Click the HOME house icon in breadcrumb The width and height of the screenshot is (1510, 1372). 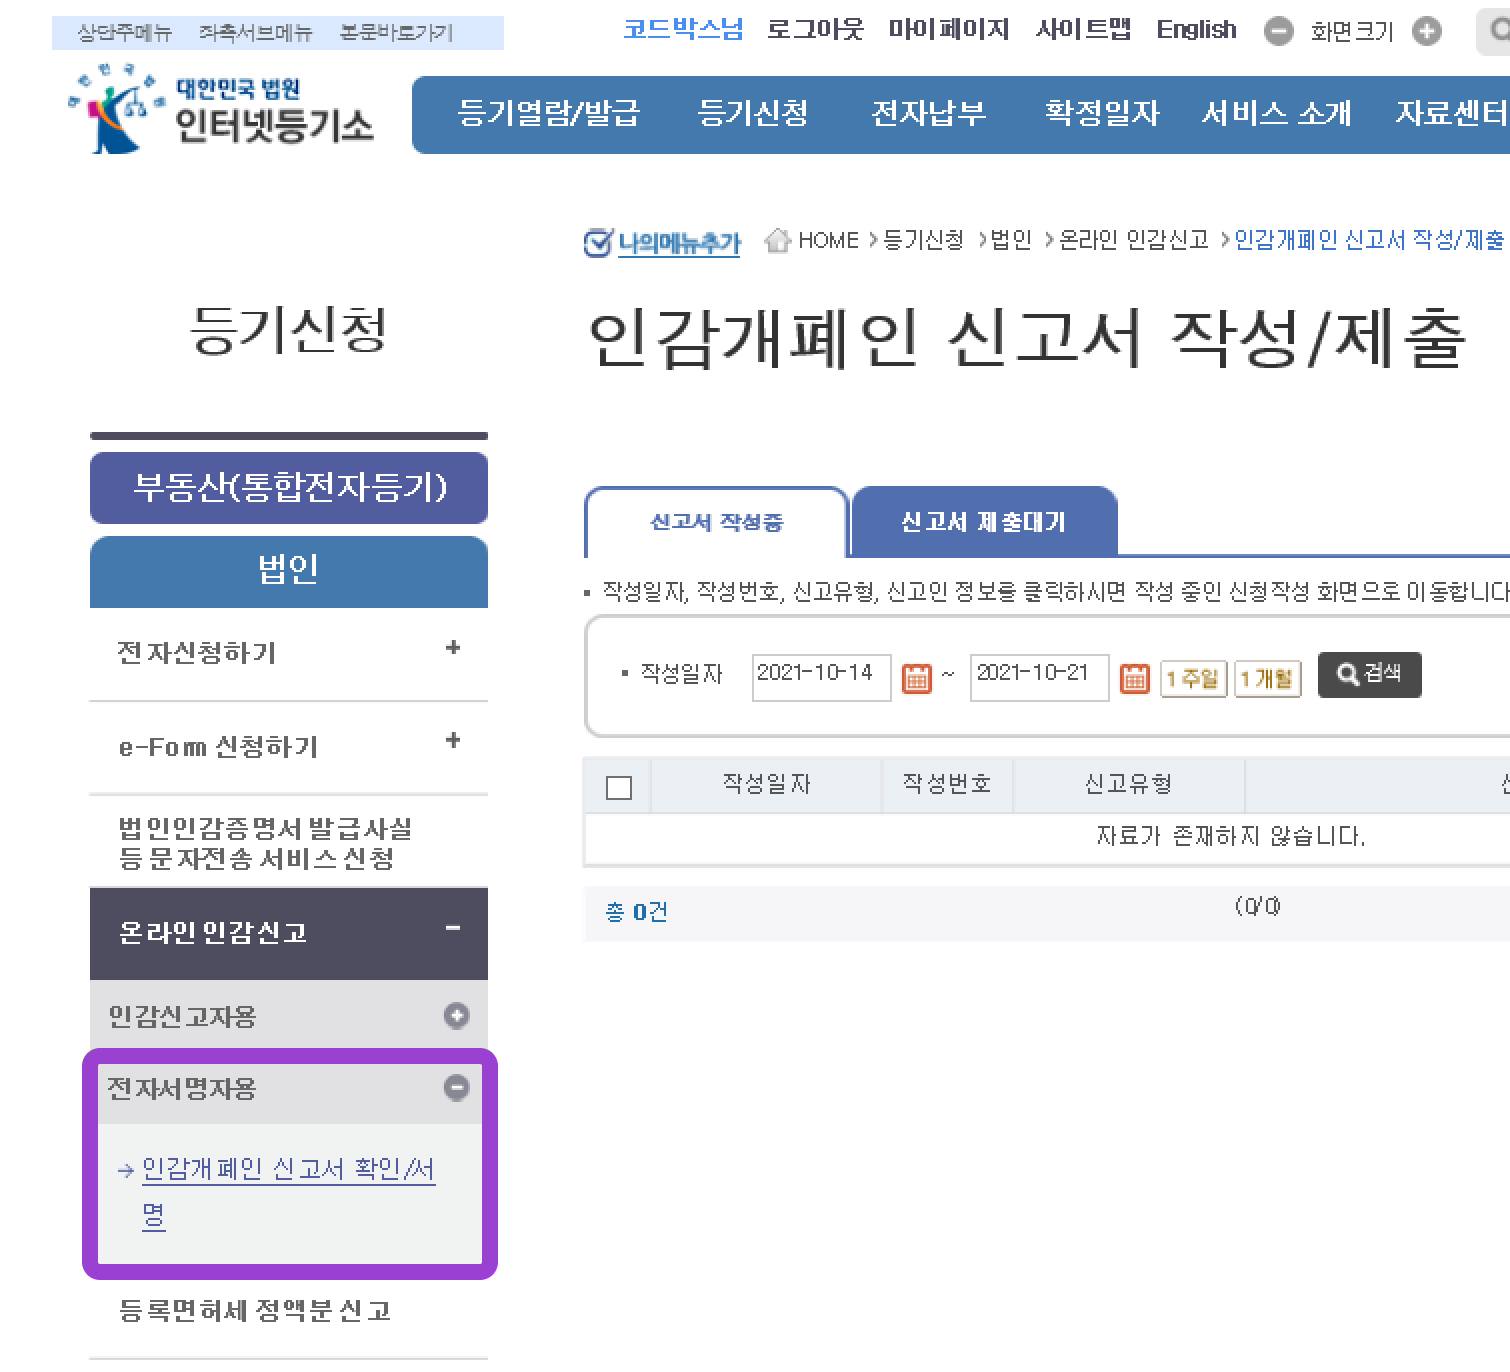pos(779,240)
